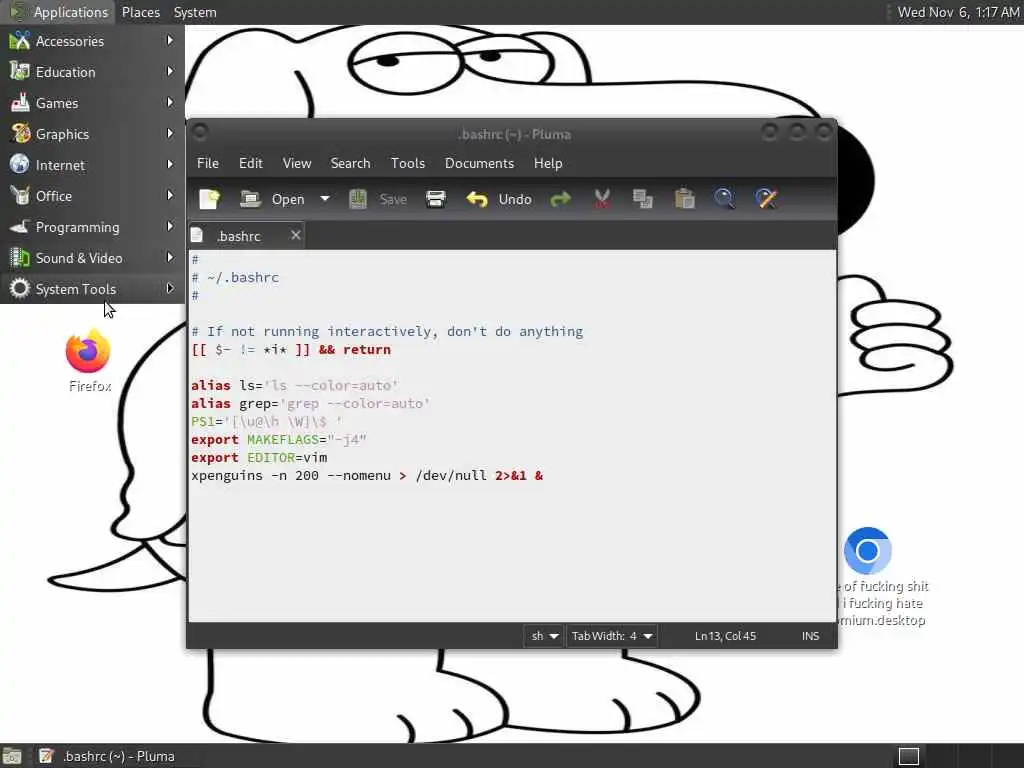The image size is (1024, 768).
Task: Expand the Education submenu
Action: 92,72
